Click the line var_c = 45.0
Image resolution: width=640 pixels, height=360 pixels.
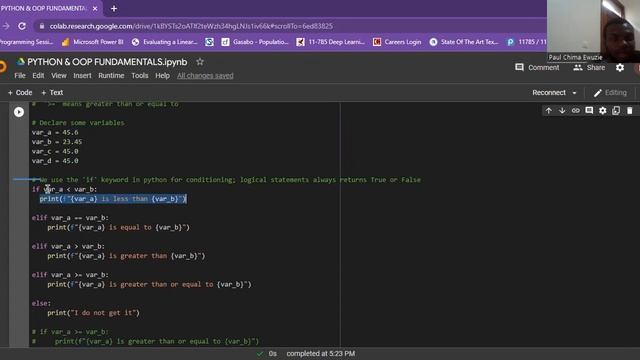pos(55,151)
